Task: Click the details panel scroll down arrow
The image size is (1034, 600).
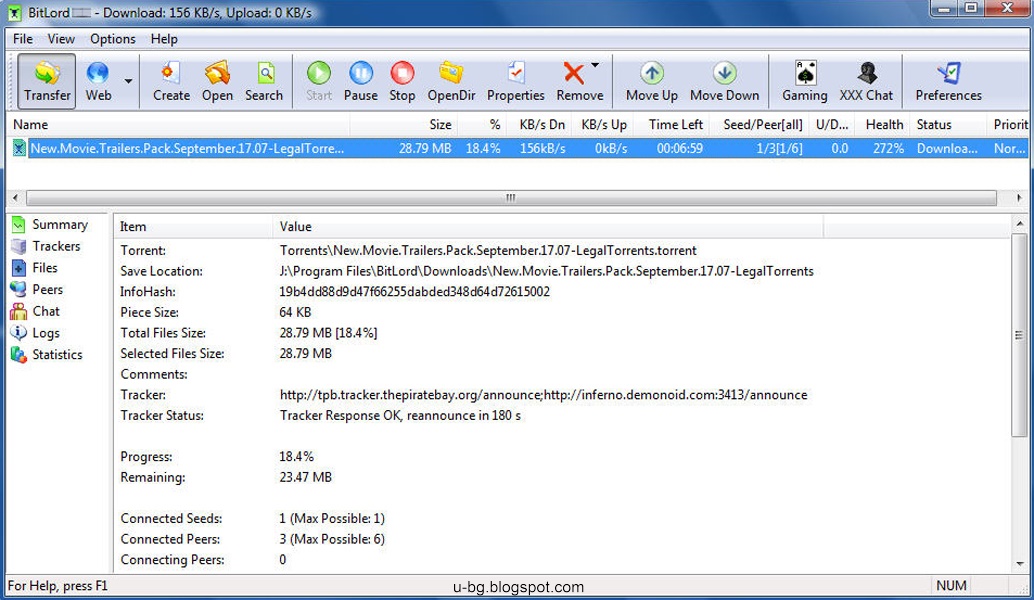Action: tap(1019, 564)
